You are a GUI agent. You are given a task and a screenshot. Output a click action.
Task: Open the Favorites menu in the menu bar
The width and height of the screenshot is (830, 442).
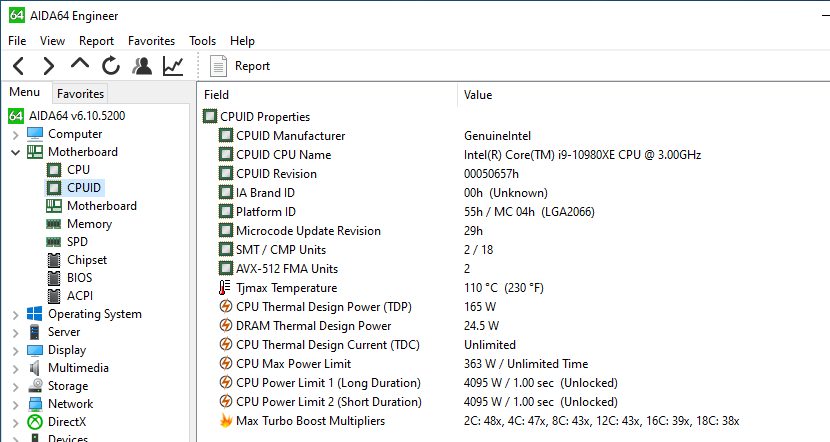pyautogui.click(x=151, y=41)
